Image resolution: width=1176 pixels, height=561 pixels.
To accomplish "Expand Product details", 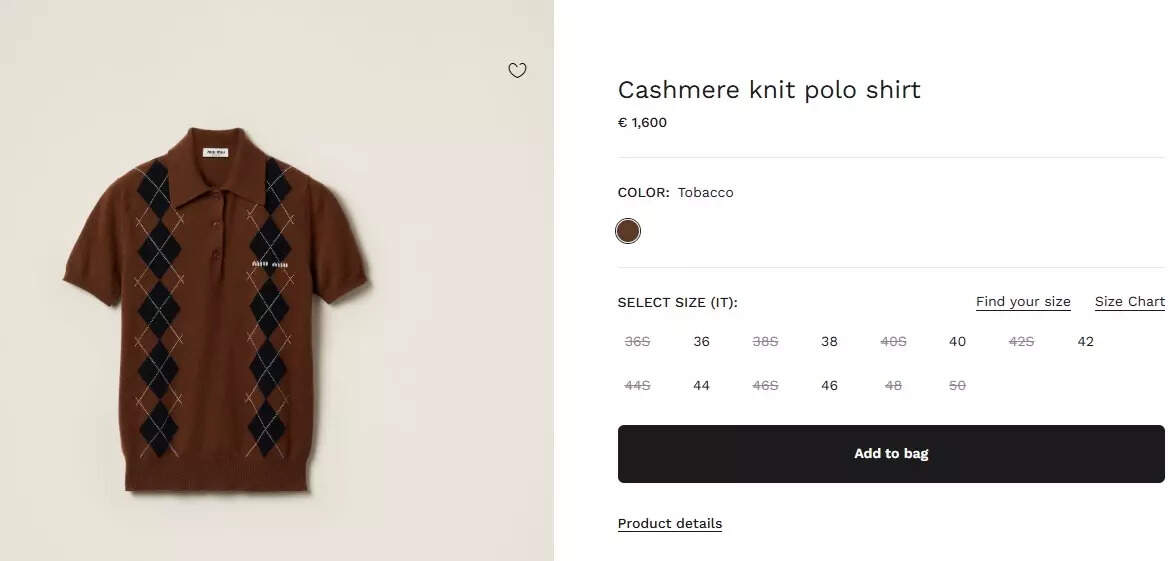I will [669, 524].
